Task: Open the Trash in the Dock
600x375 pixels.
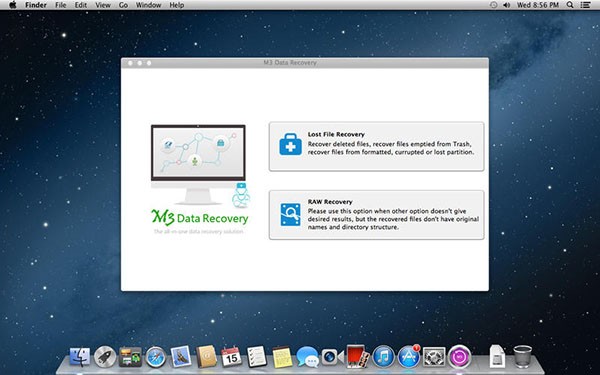Action: pos(522,357)
